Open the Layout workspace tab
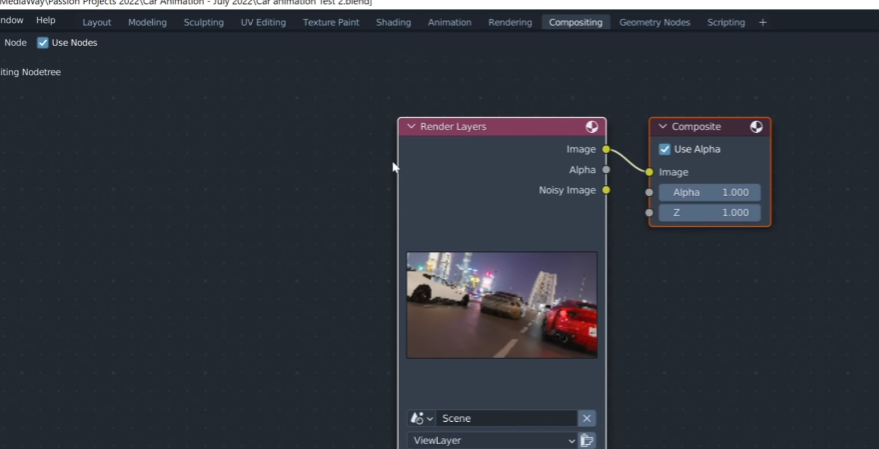 coord(96,22)
